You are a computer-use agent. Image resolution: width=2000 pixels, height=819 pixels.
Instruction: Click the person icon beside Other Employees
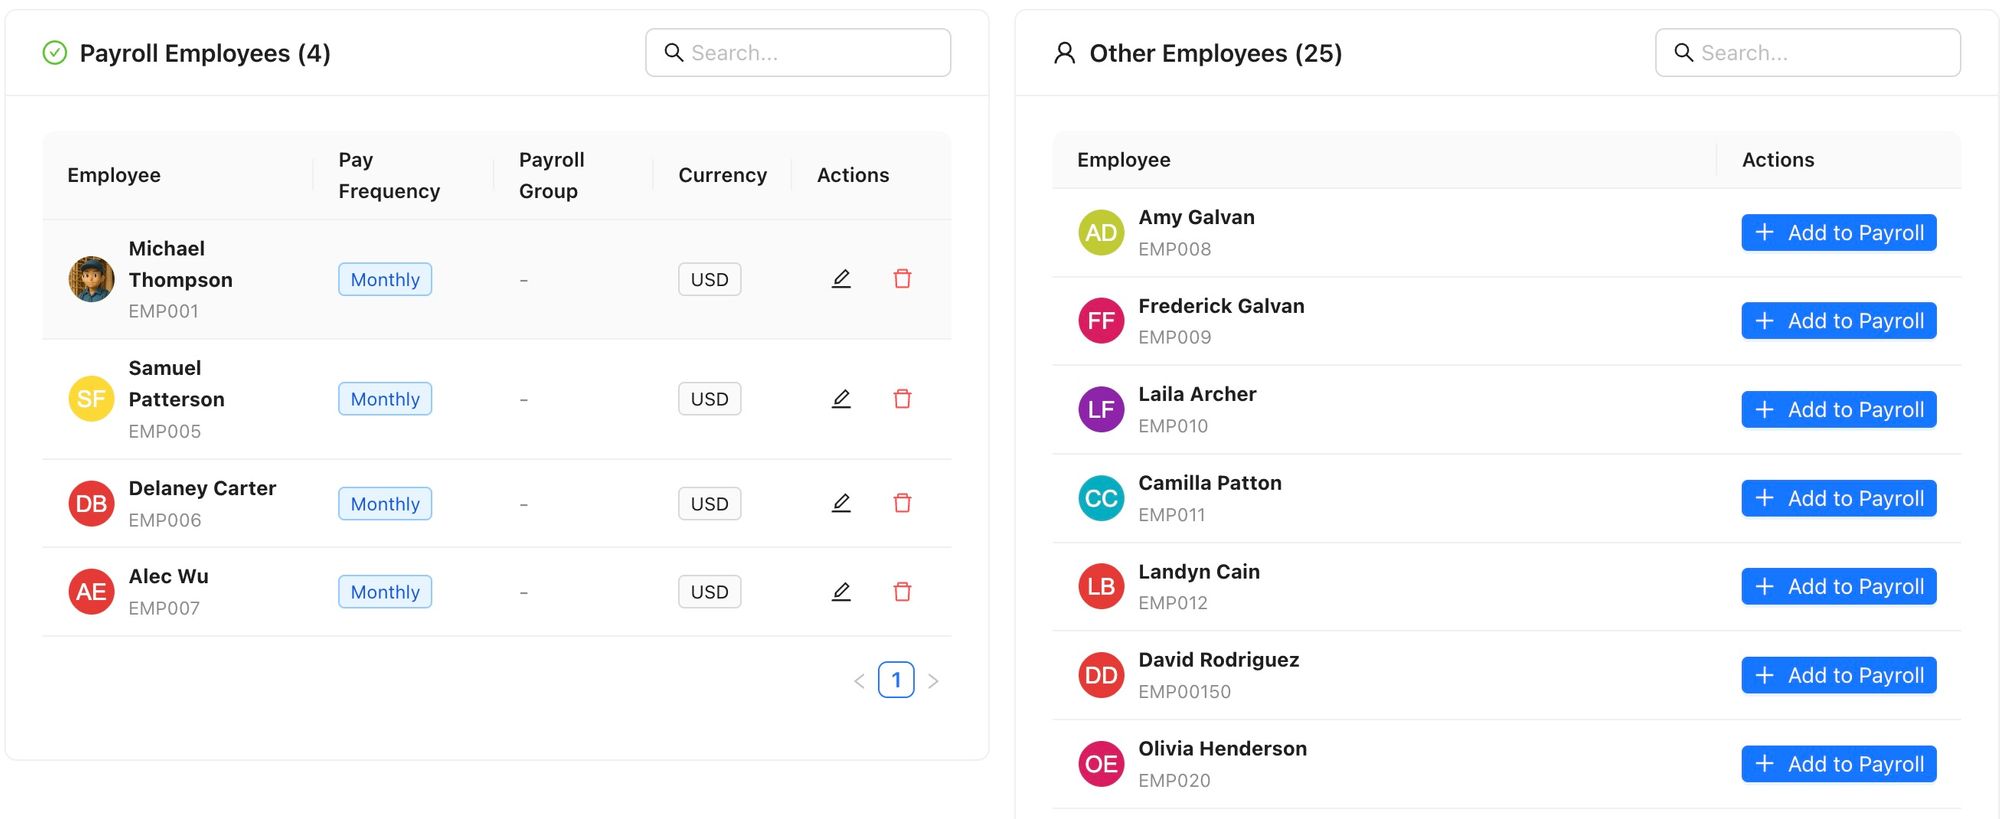pos(1063,52)
